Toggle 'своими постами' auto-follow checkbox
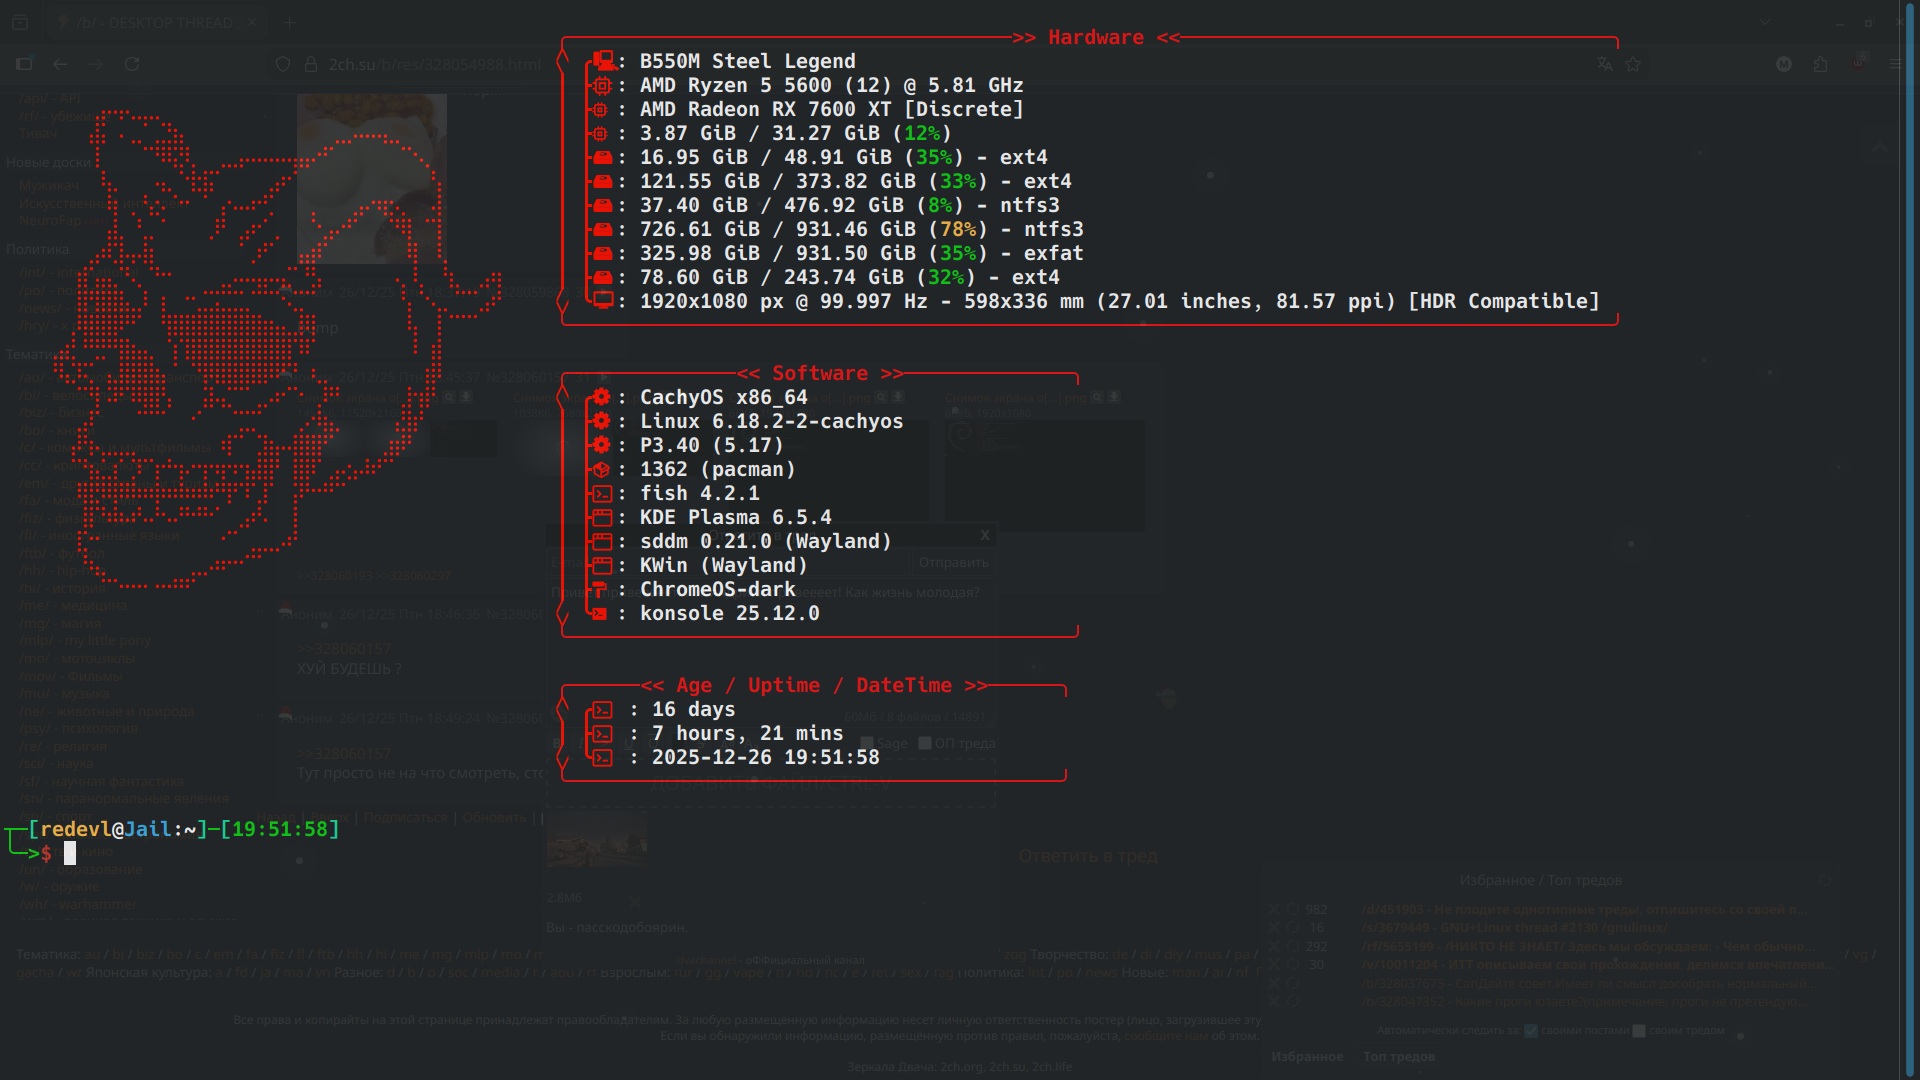 pos(1531,1030)
